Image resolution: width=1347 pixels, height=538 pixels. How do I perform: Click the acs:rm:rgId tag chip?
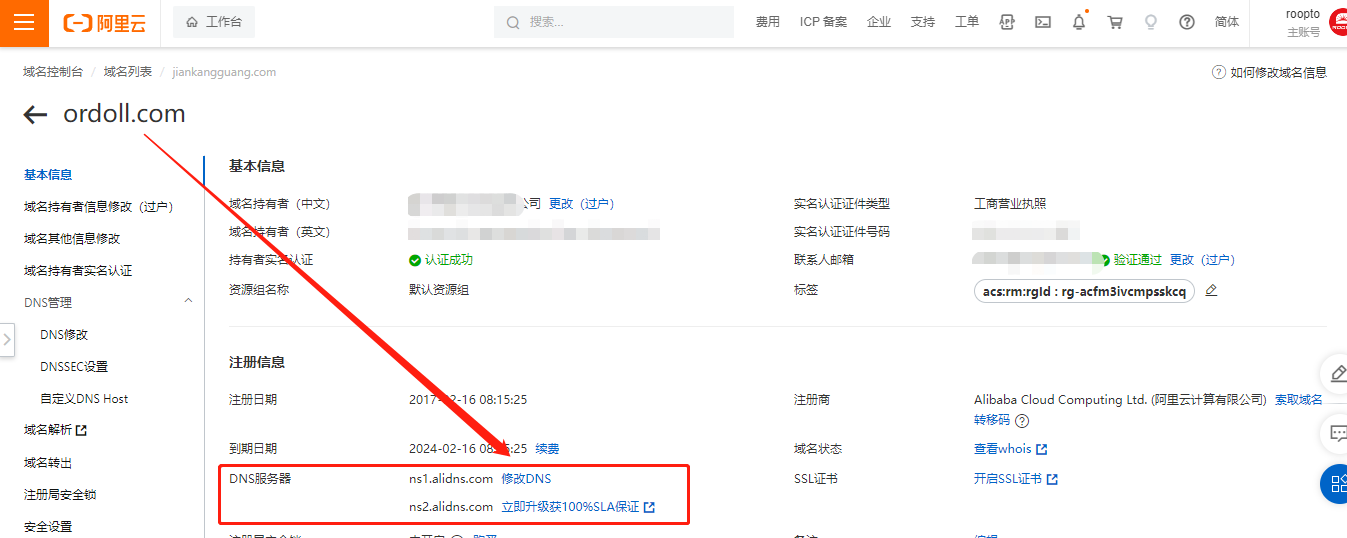tap(1084, 291)
